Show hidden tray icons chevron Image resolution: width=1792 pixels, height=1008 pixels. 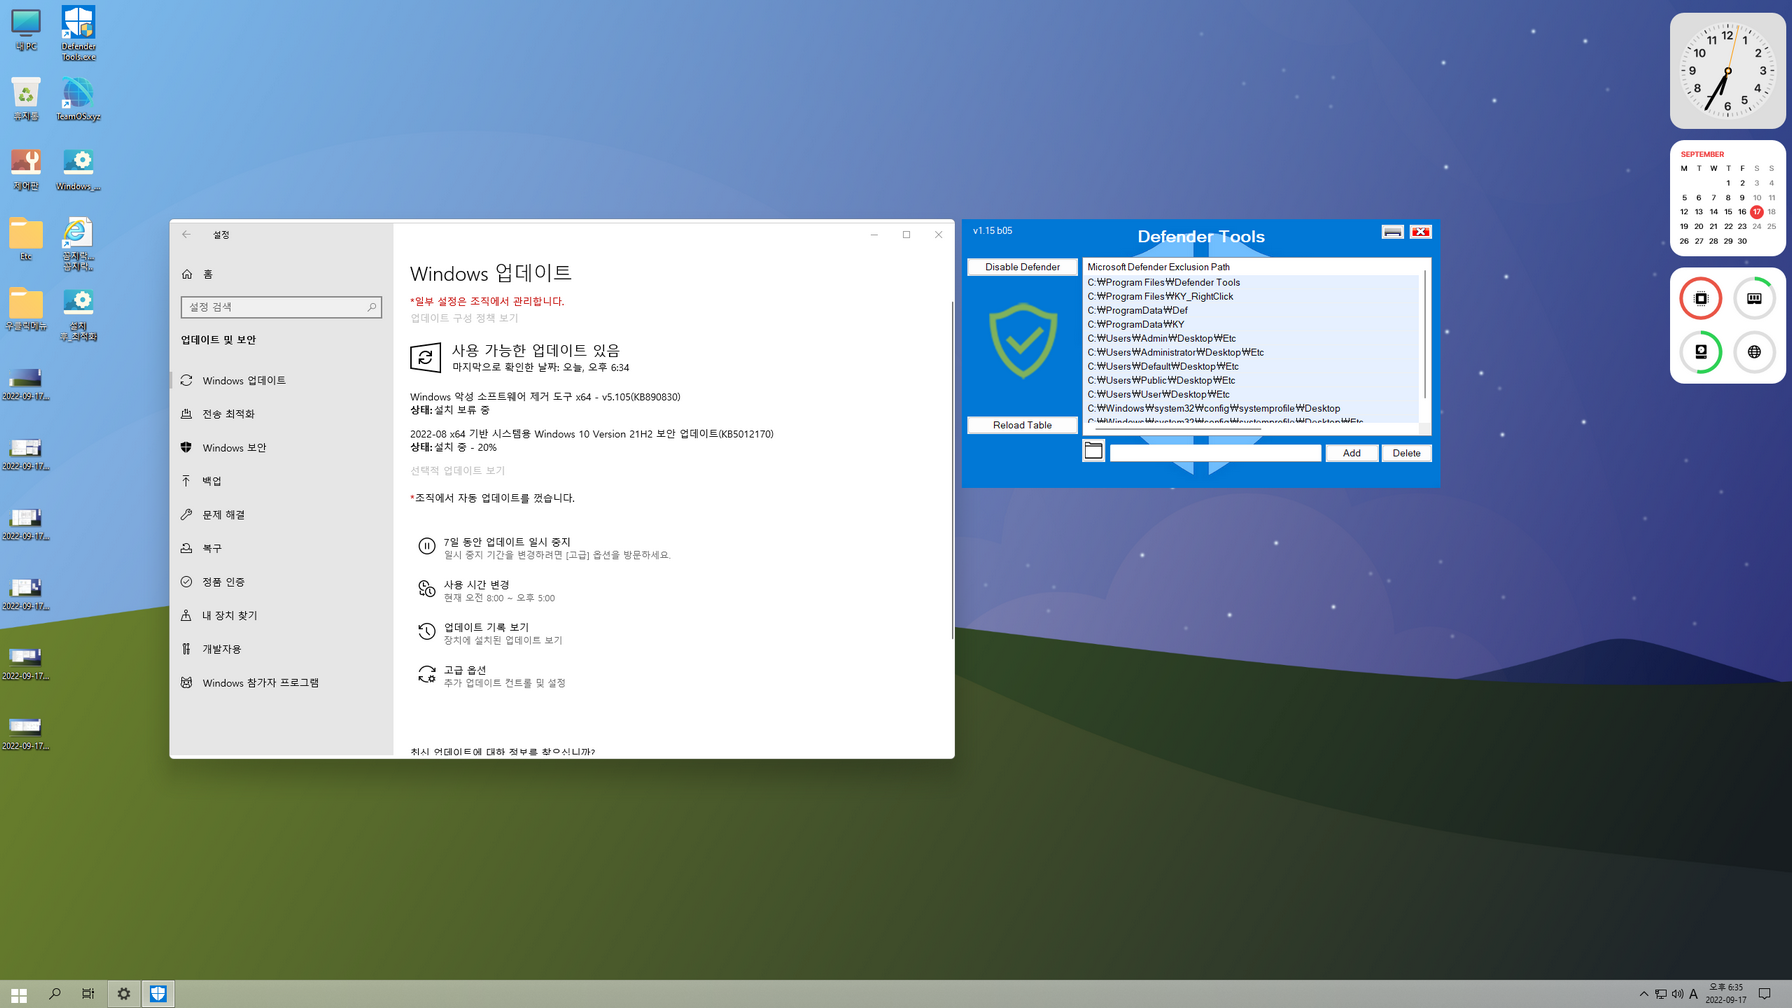click(x=1644, y=994)
